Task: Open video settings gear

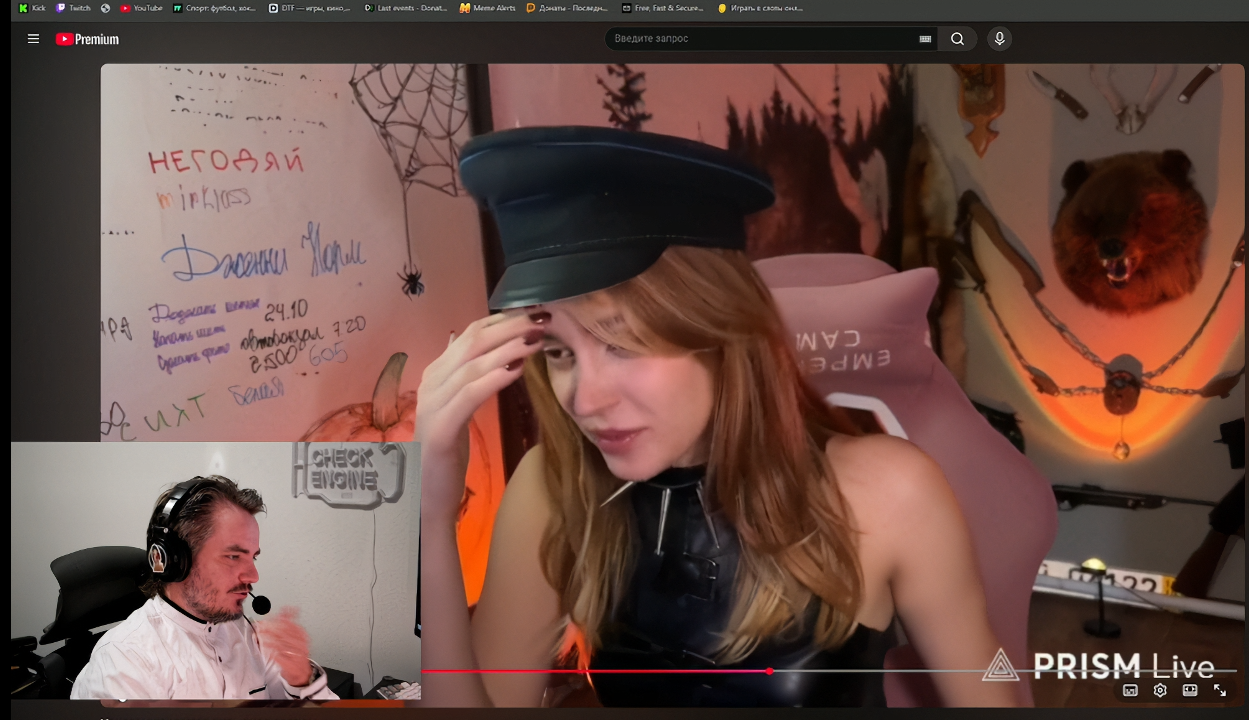Action: [1160, 690]
